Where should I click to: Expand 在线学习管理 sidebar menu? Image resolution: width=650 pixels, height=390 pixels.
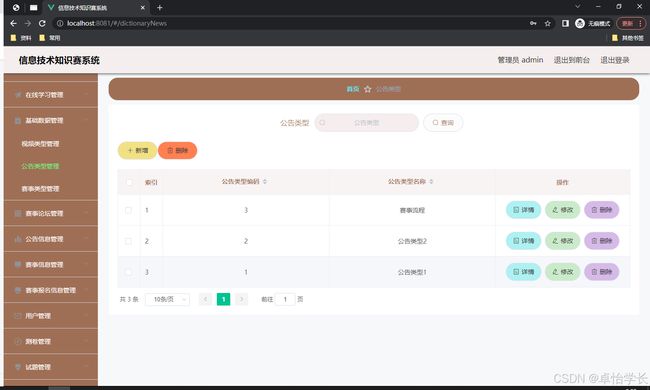click(x=51, y=95)
